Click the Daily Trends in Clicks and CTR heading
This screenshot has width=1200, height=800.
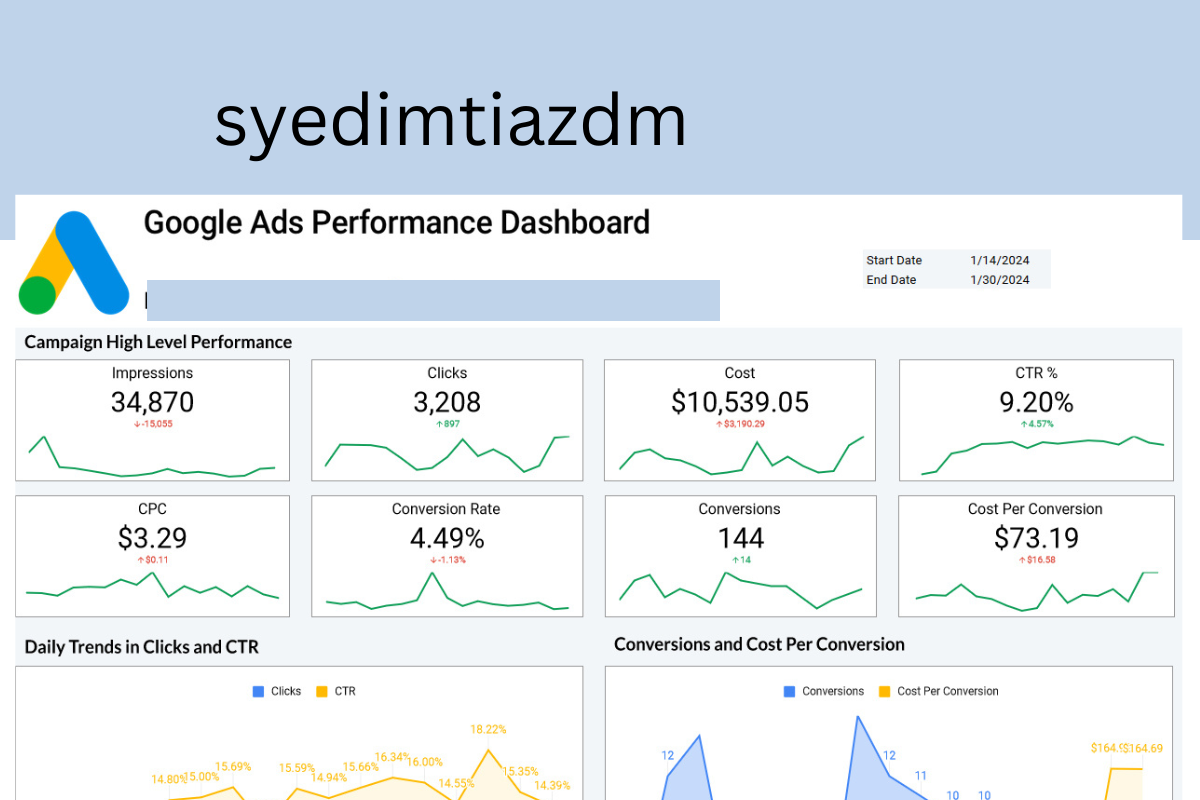click(x=141, y=647)
